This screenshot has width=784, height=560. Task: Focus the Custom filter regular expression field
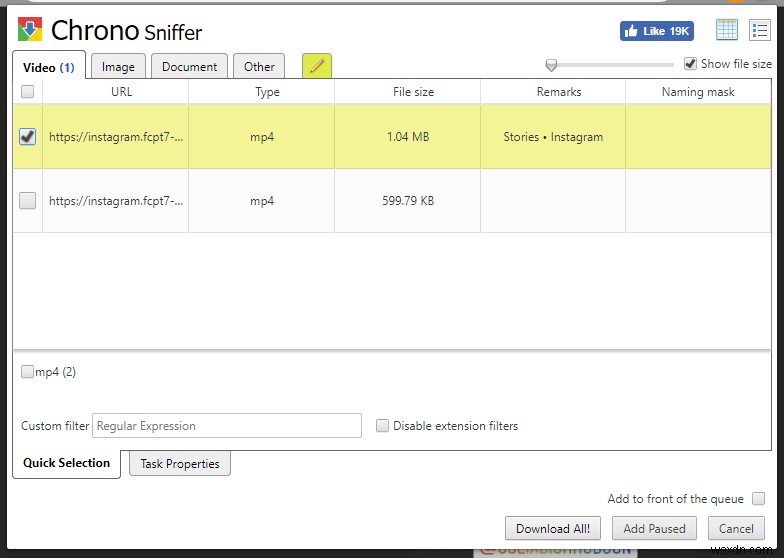(x=227, y=426)
